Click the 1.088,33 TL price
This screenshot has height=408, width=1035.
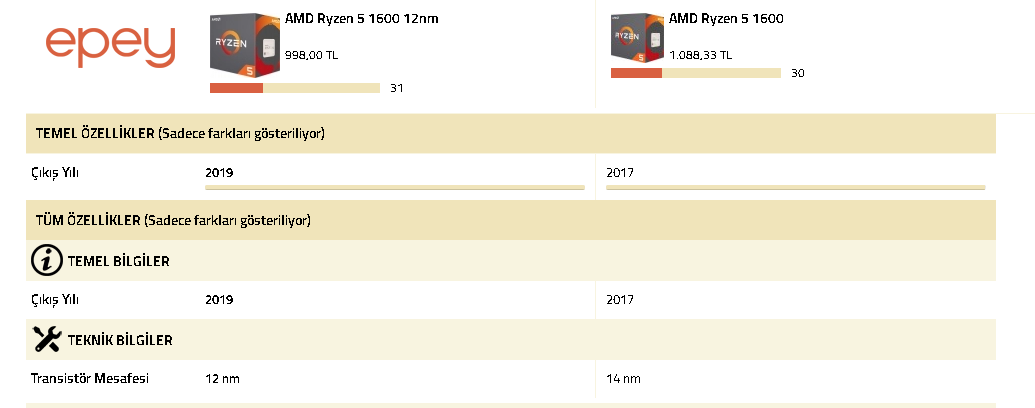point(700,55)
